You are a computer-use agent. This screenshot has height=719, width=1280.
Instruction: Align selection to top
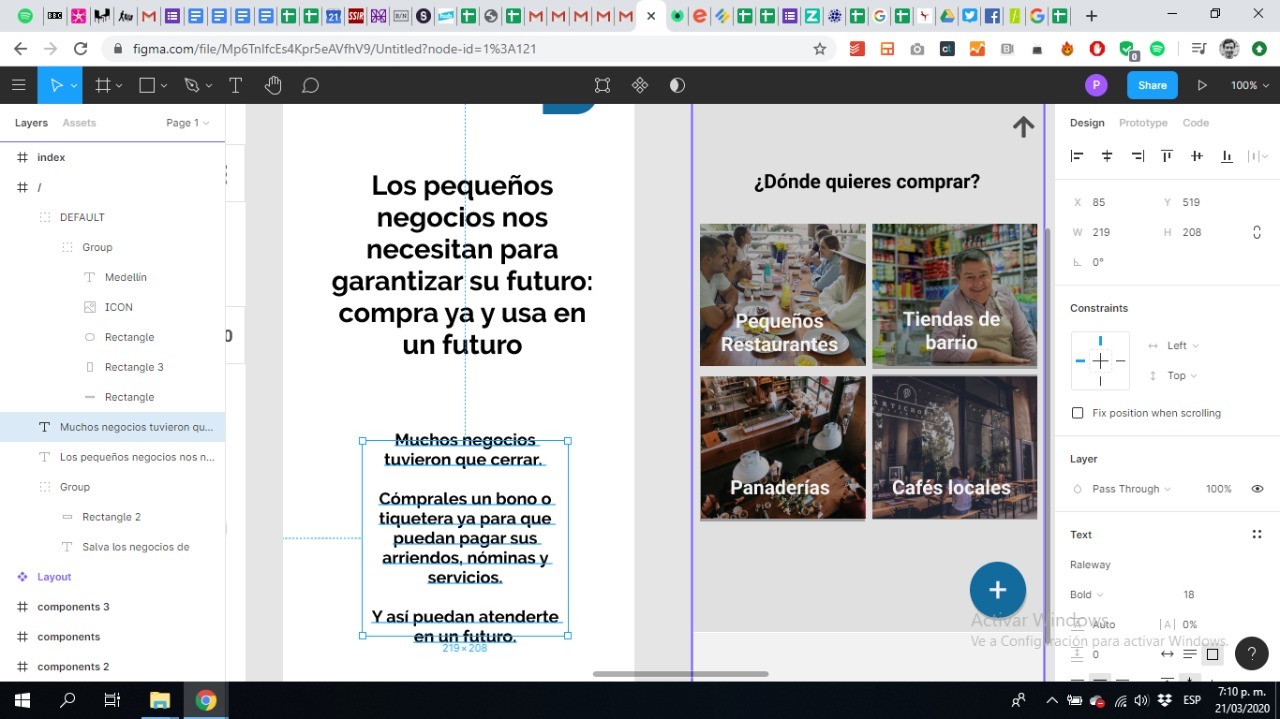click(1167, 156)
